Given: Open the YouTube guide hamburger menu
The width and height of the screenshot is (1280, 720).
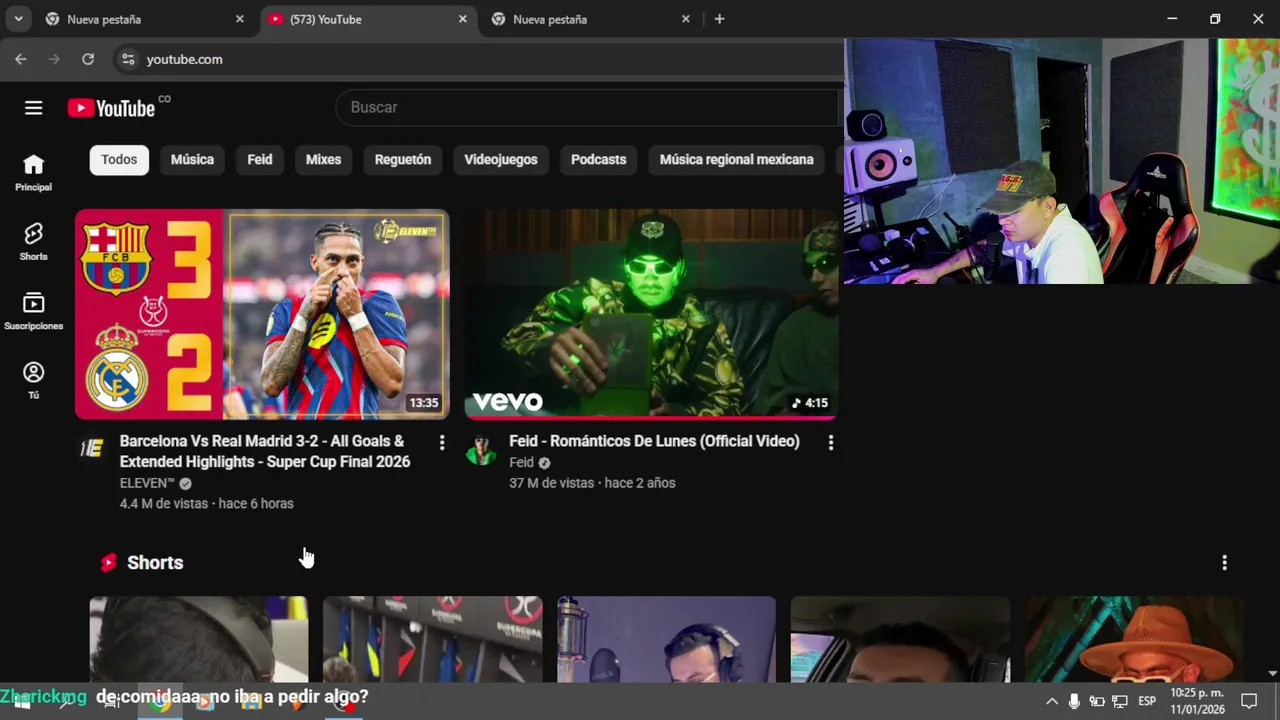Looking at the screenshot, I should [x=33, y=108].
